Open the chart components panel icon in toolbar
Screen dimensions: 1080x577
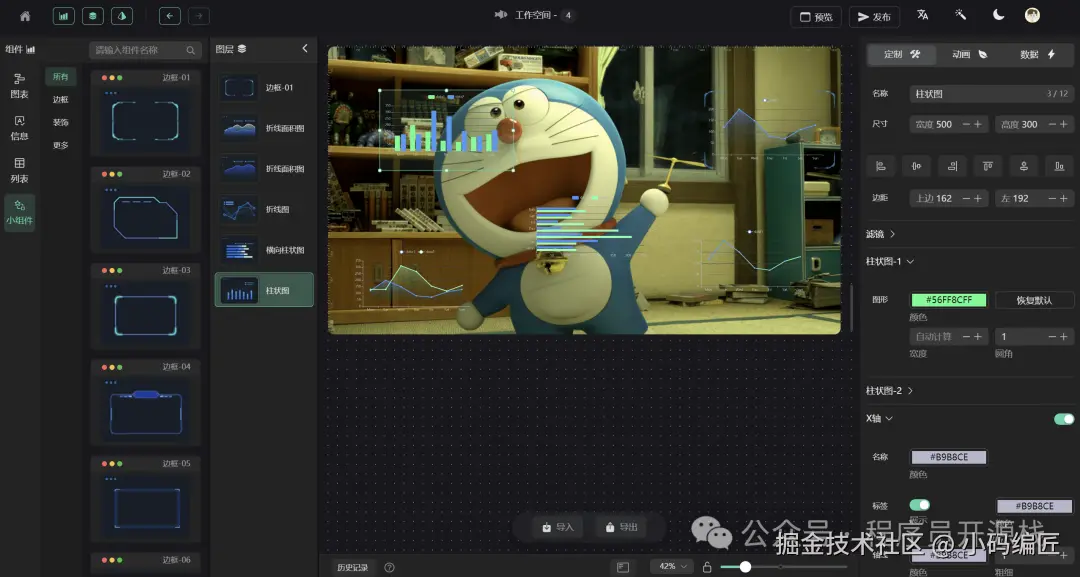(x=63, y=16)
